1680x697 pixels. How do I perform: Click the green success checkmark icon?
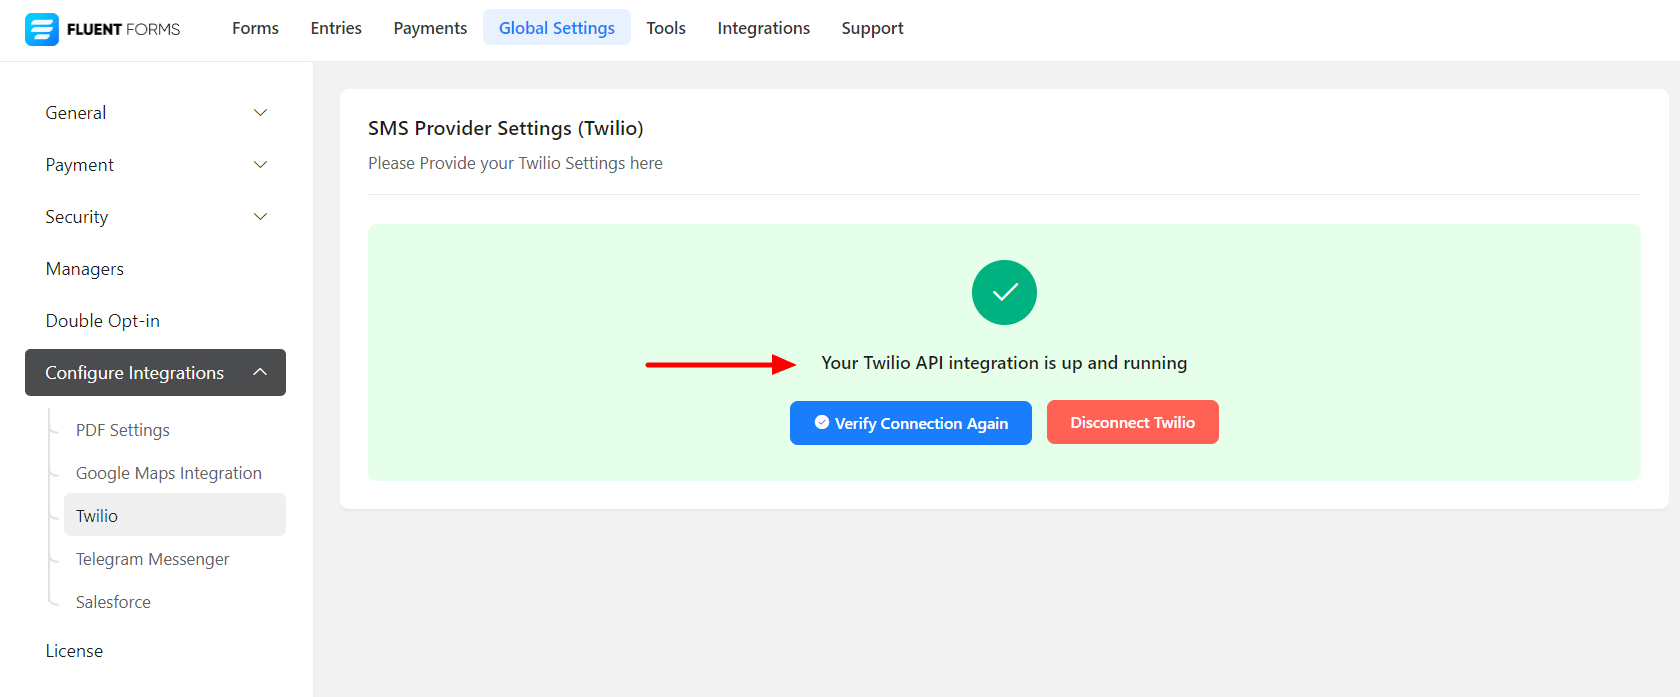pyautogui.click(x=1004, y=292)
